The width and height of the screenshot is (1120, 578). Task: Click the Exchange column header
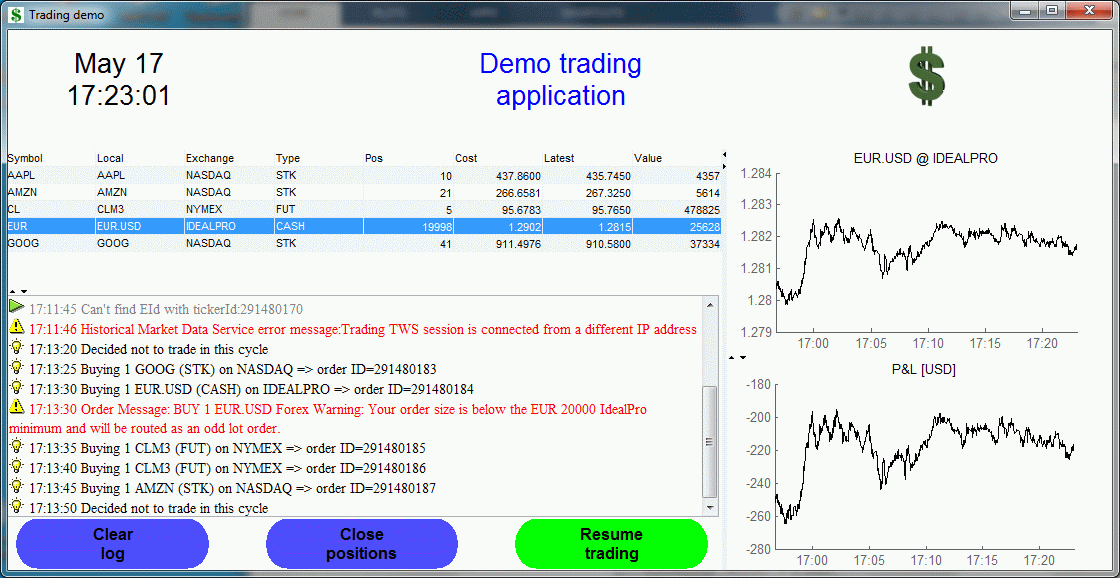tap(230, 158)
